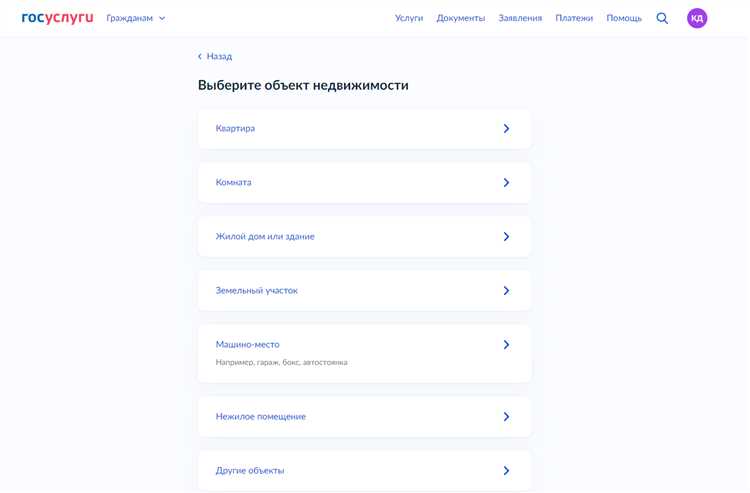The width and height of the screenshot is (750, 493).
Task: Open the КД user avatar
Action: coord(697,18)
